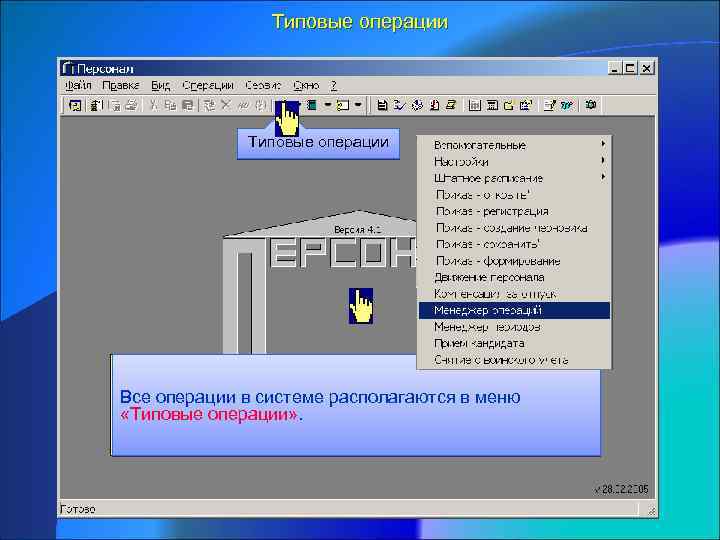Select Приказ - откатить menu entry

pyautogui.click(x=515, y=195)
